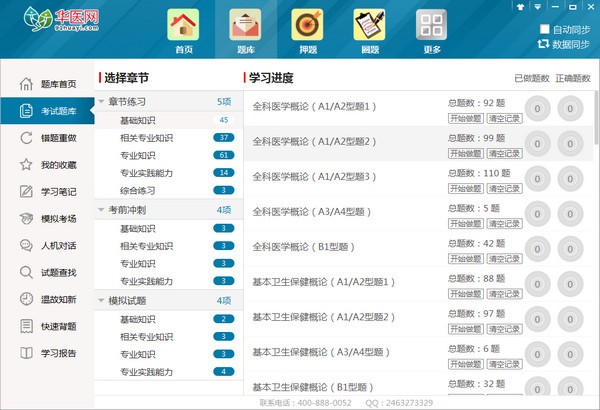Select 基础知识 under 考前冲刺

[168, 229]
